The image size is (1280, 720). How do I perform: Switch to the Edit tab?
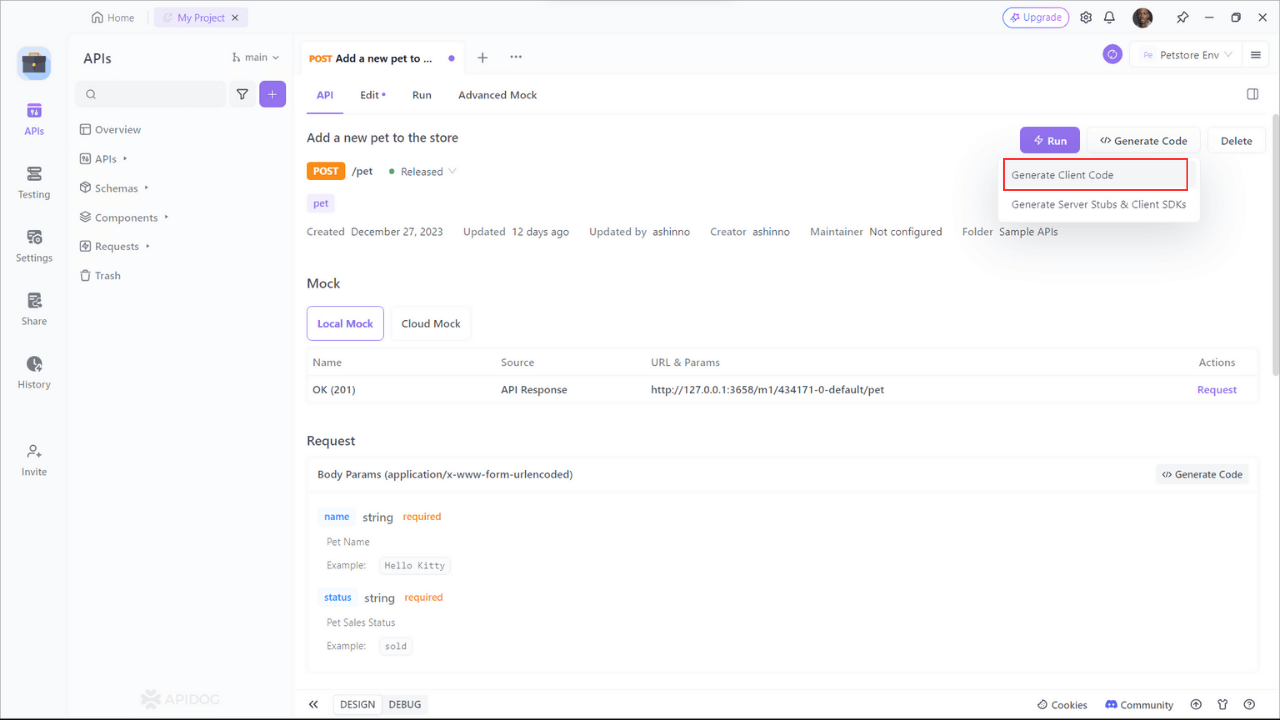click(372, 95)
